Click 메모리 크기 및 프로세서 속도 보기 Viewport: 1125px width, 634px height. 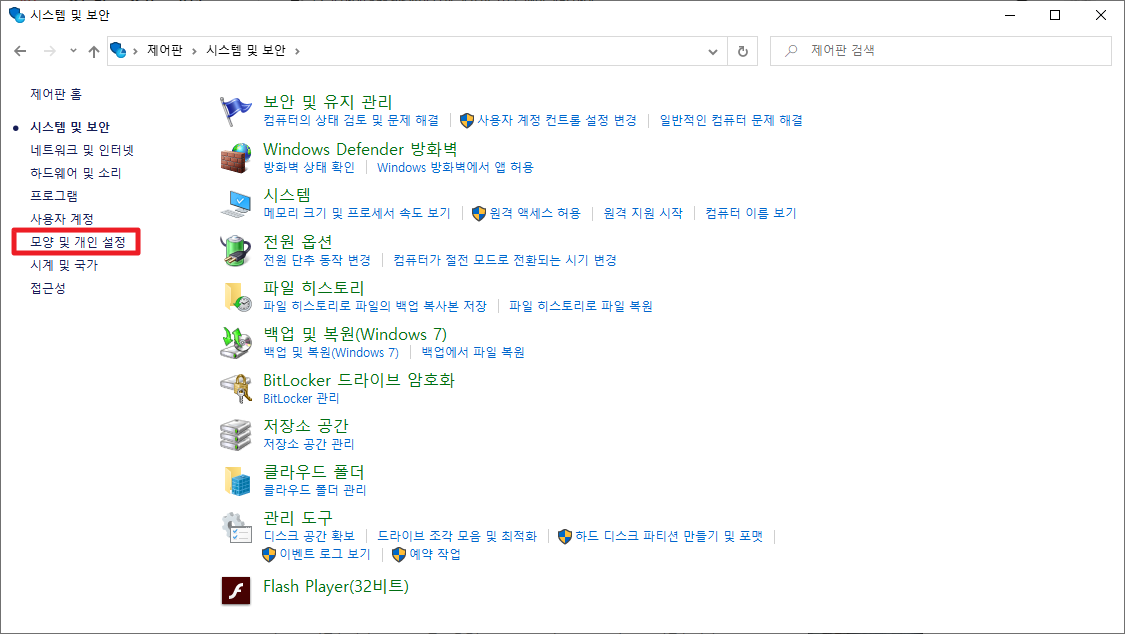pos(357,213)
